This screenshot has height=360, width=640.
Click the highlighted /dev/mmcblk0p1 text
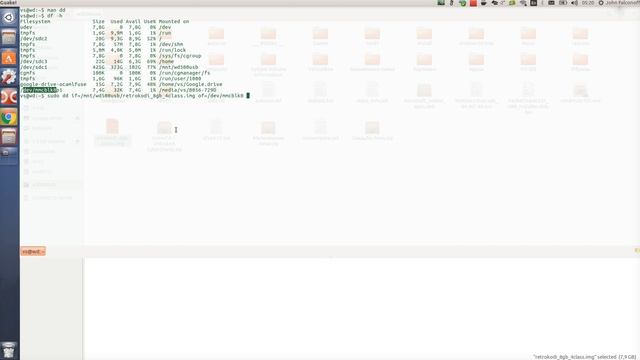[42, 90]
